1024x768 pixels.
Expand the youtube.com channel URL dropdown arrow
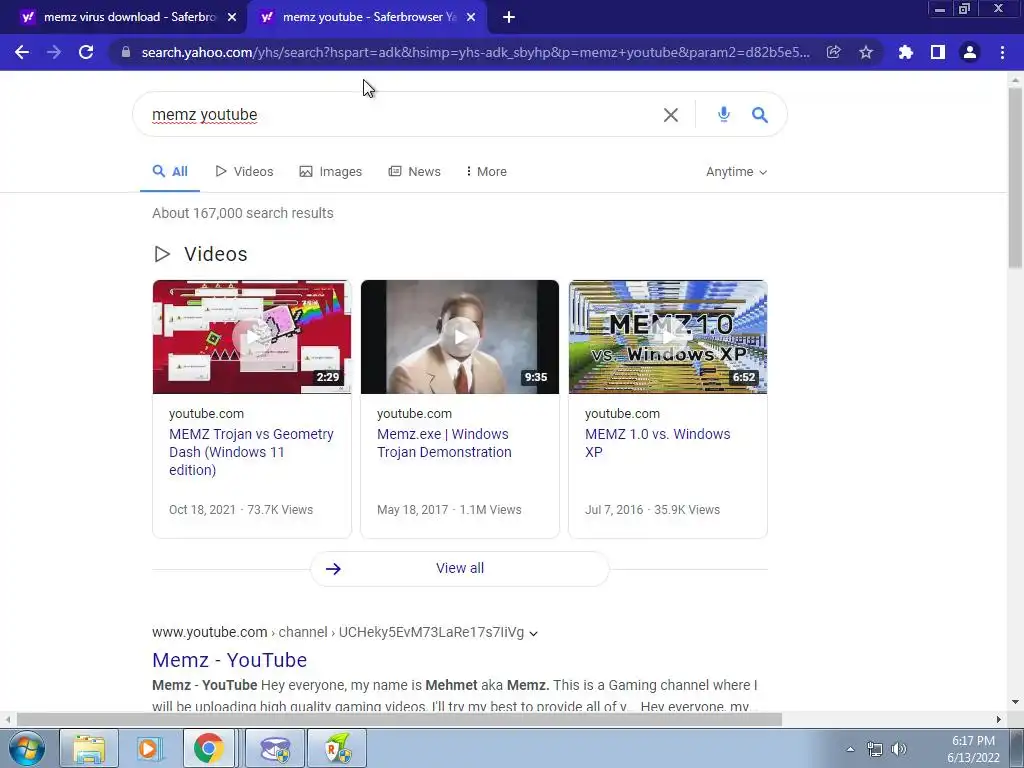tap(534, 633)
